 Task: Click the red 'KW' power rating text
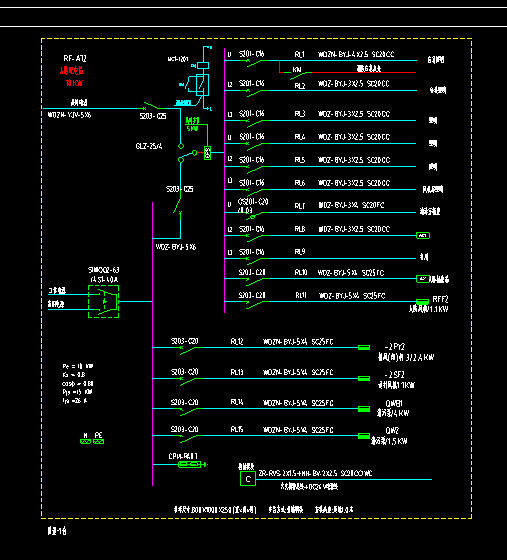pos(74,83)
